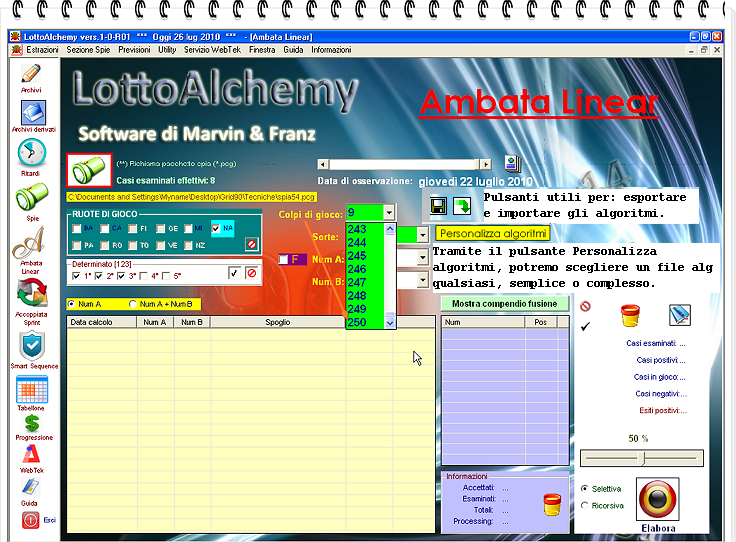
Task: Open the Estrazioni menu
Action: [42, 50]
